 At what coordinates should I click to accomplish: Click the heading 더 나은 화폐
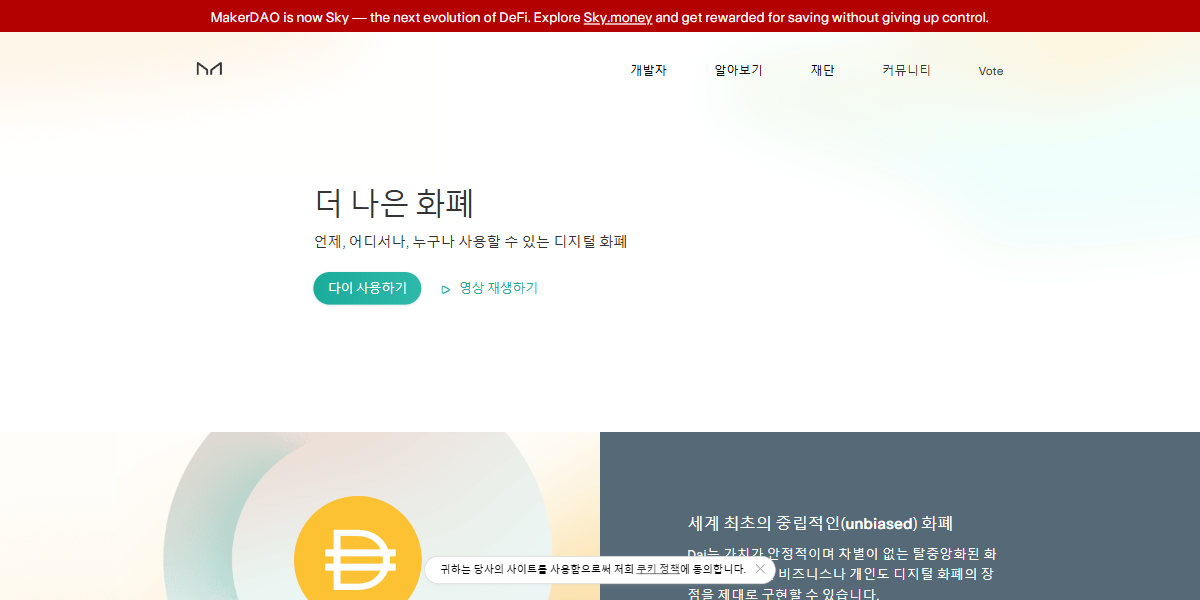[394, 202]
